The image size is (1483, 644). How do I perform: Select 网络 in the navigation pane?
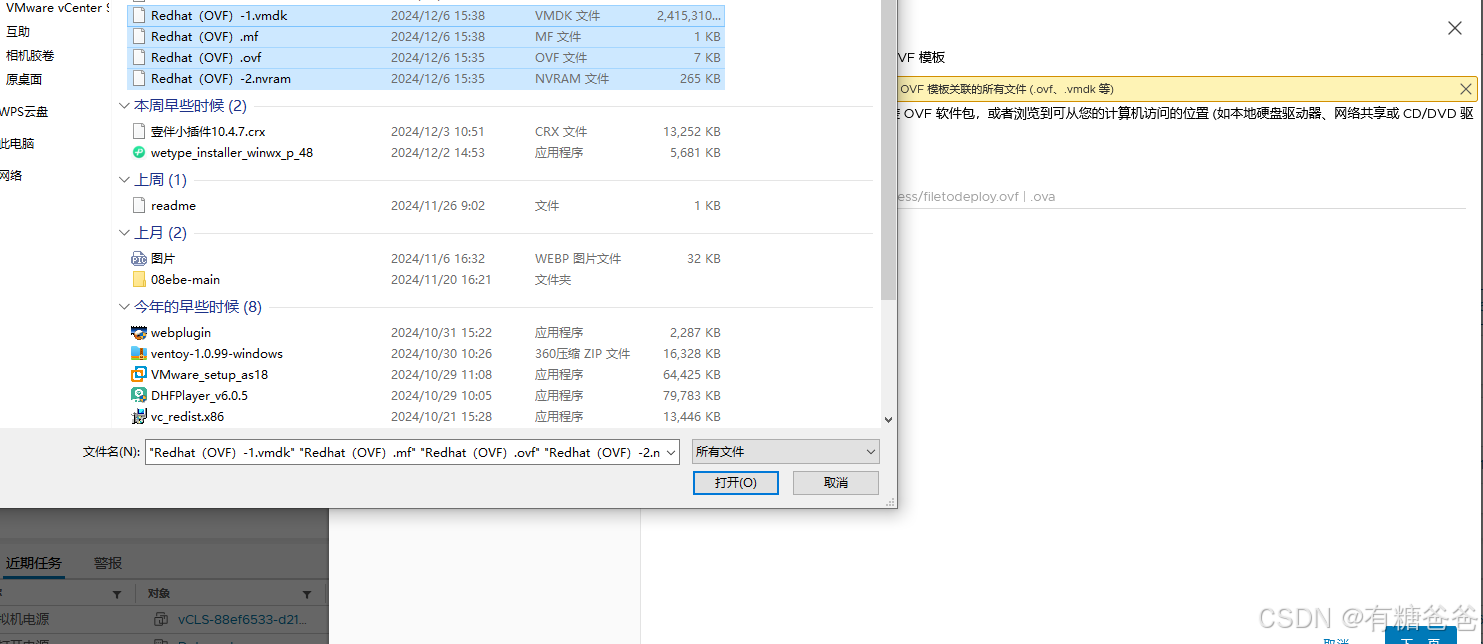(11, 176)
